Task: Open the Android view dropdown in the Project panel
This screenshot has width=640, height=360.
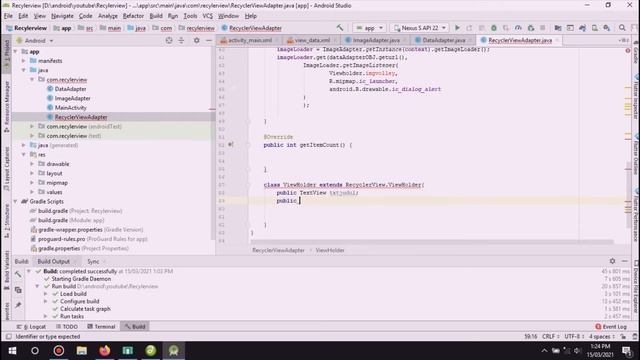Action: pos(35,40)
